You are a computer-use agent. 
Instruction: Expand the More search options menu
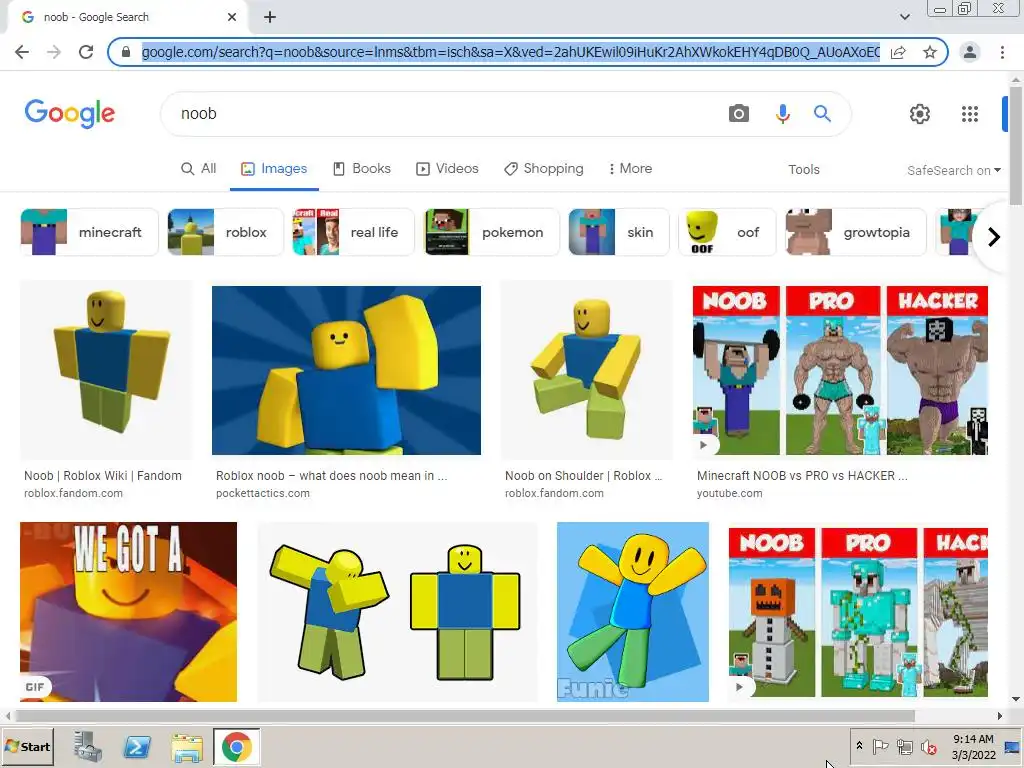[x=630, y=168]
